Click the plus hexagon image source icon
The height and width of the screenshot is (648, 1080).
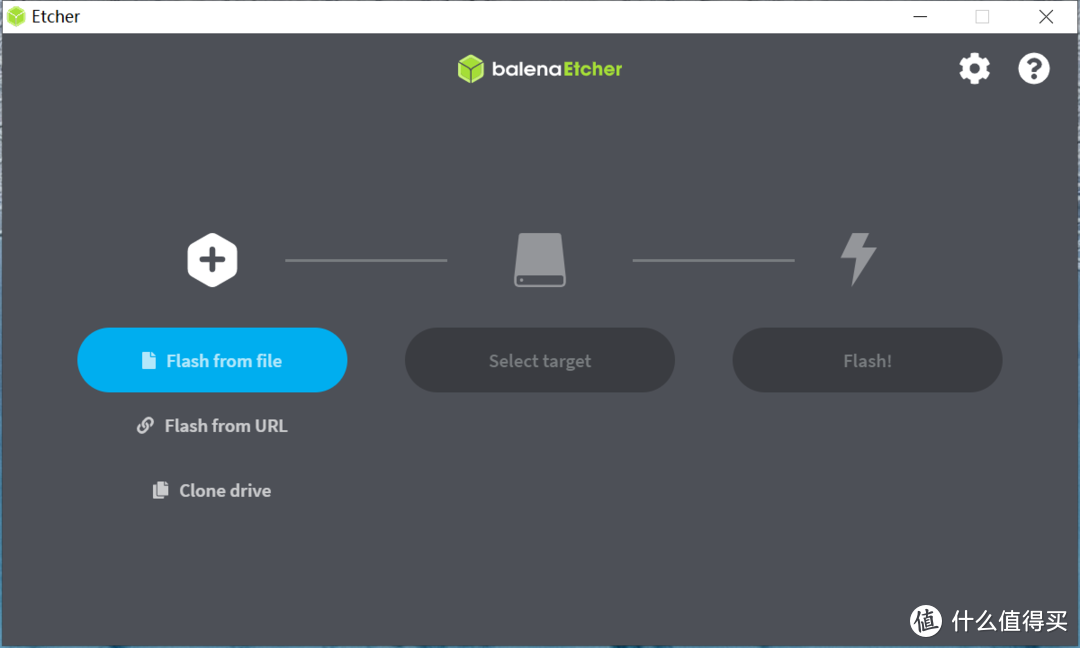point(212,260)
